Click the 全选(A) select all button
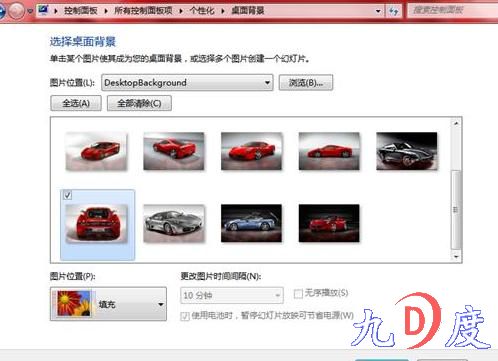Viewport: 498px width, 361px height. coord(76,103)
